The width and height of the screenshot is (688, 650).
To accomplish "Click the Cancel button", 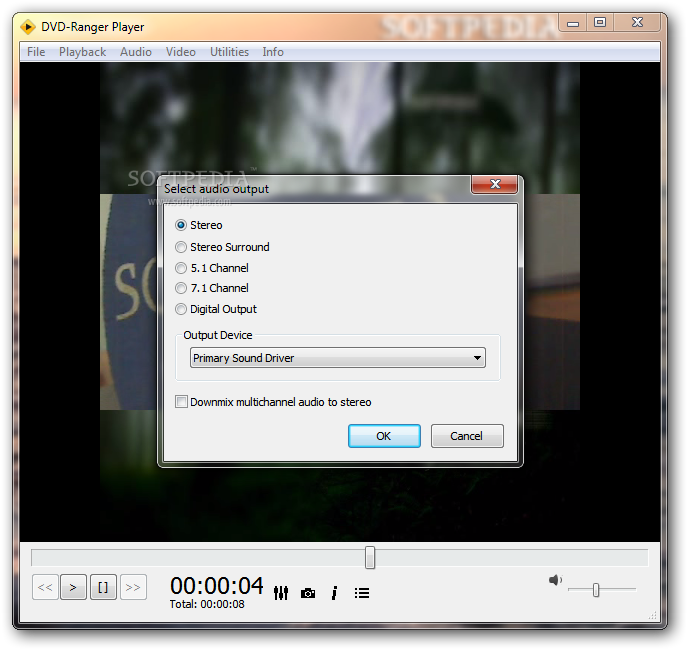I will pos(467,436).
